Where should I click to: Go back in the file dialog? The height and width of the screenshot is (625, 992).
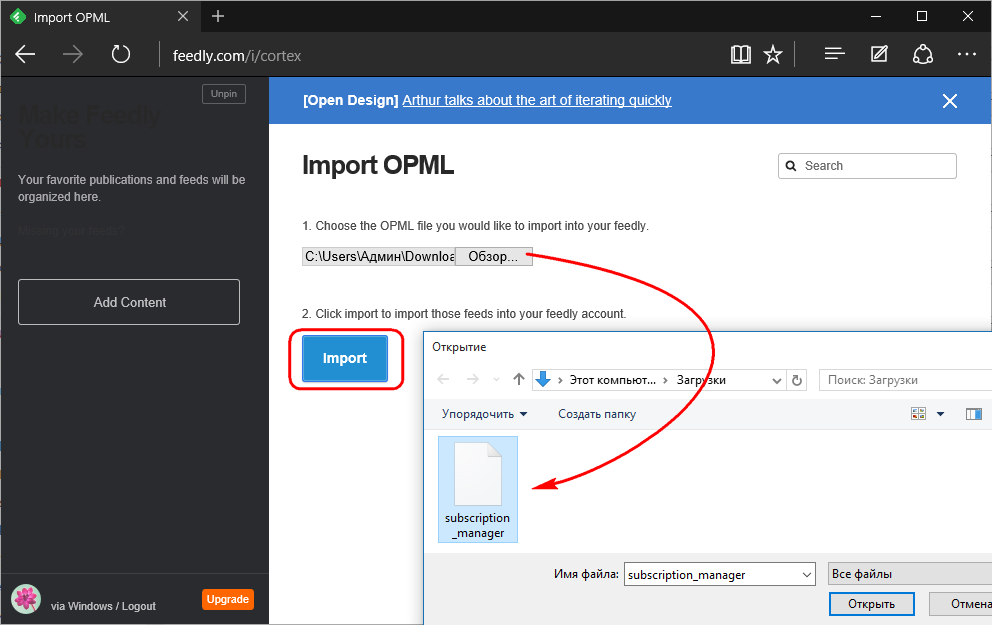(443, 380)
